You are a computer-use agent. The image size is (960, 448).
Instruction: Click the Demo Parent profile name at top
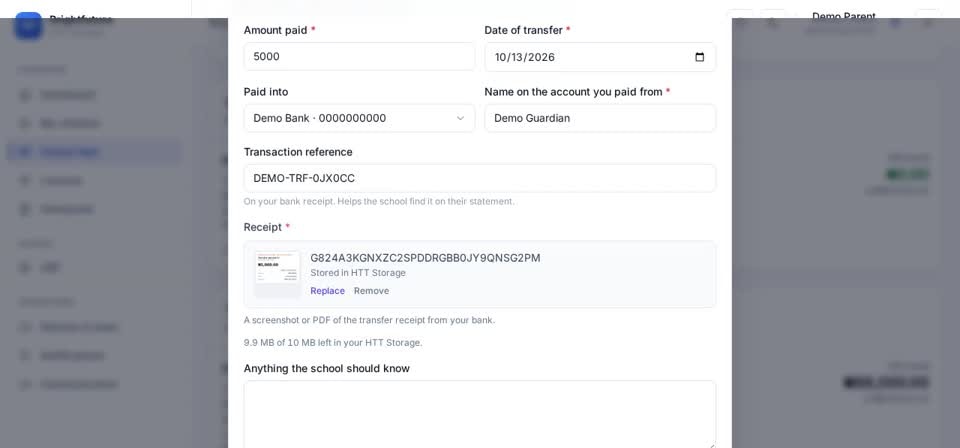click(844, 17)
